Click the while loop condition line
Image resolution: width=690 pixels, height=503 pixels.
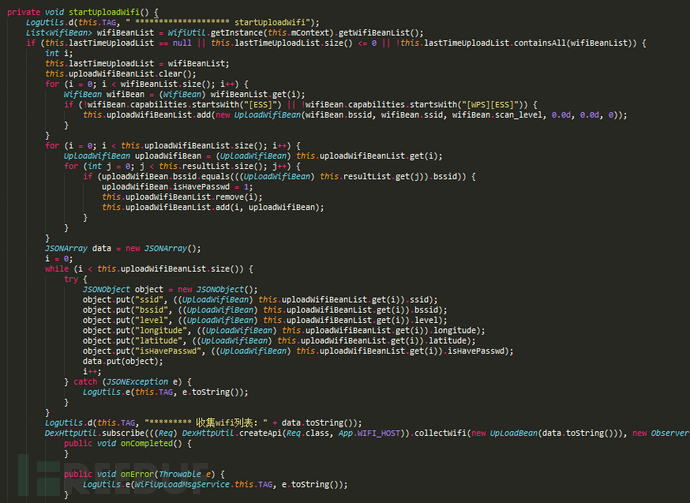(x=149, y=269)
